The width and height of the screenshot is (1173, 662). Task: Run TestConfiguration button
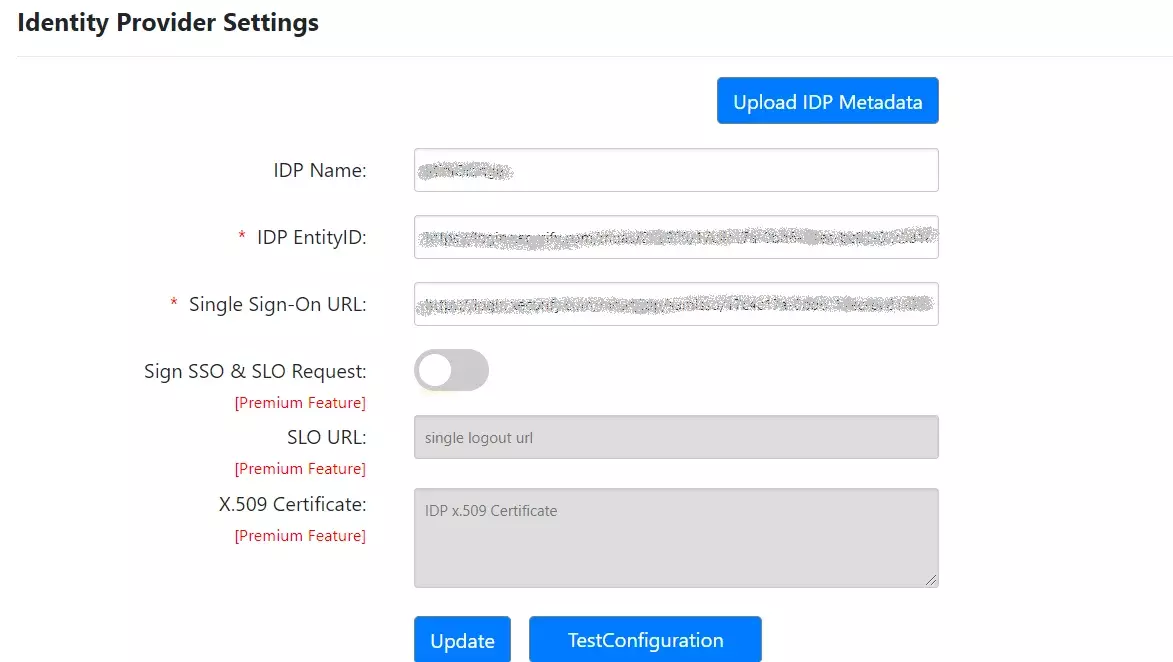click(645, 640)
